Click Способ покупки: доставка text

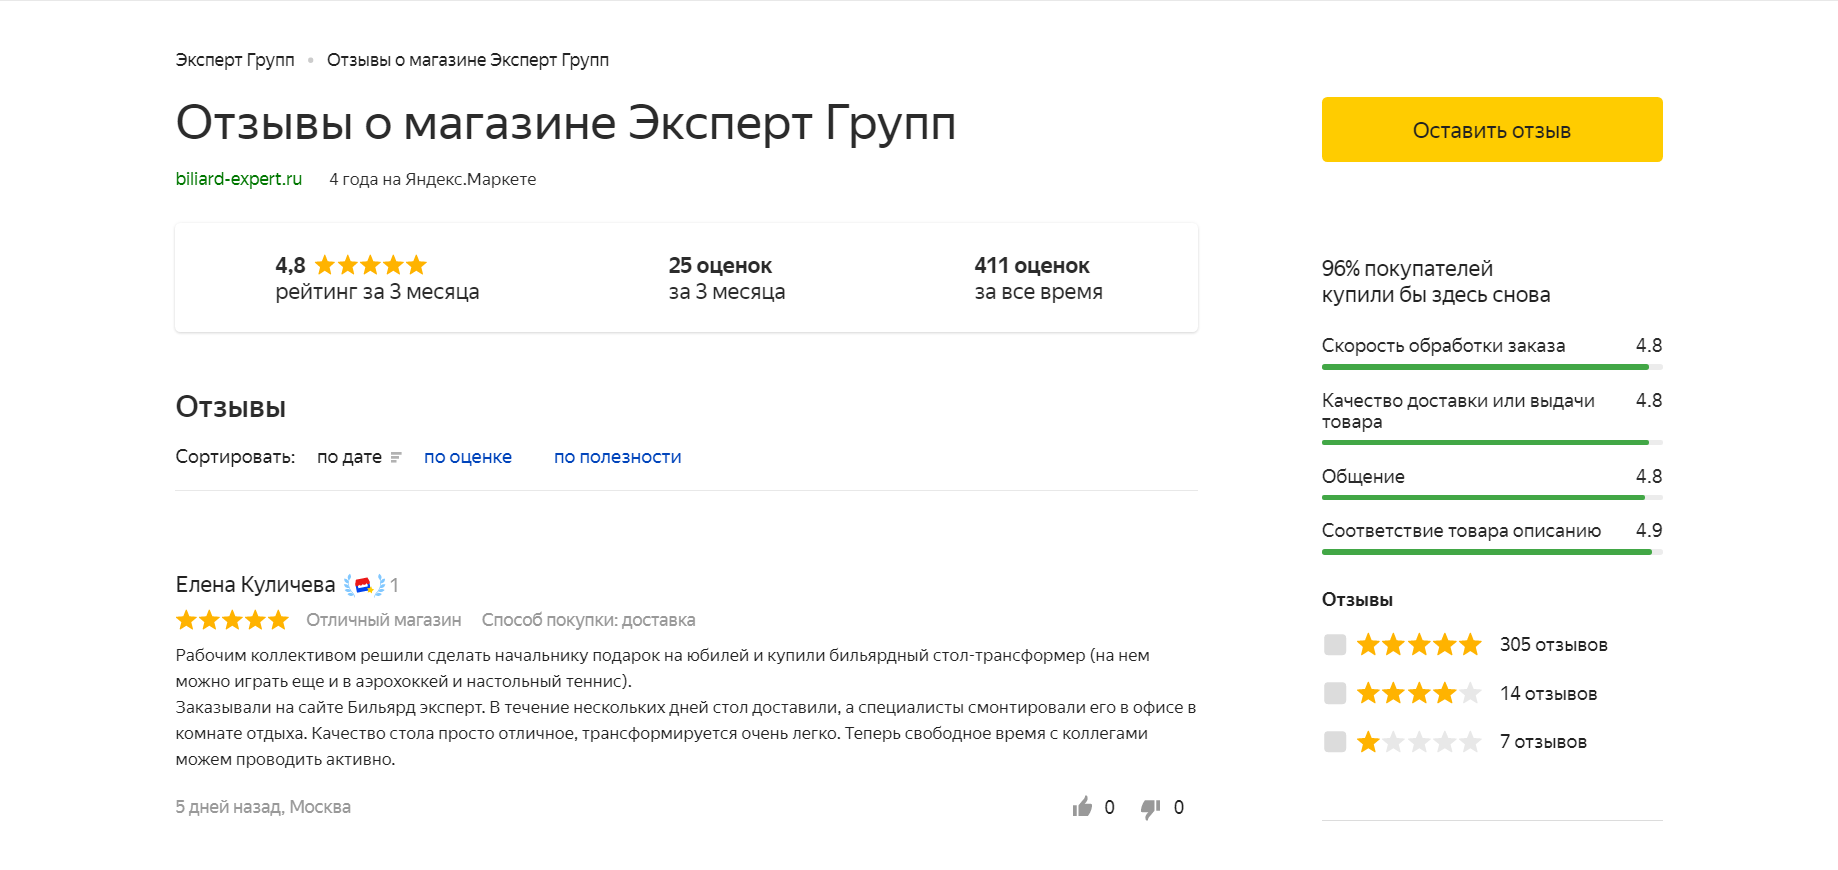(x=589, y=620)
